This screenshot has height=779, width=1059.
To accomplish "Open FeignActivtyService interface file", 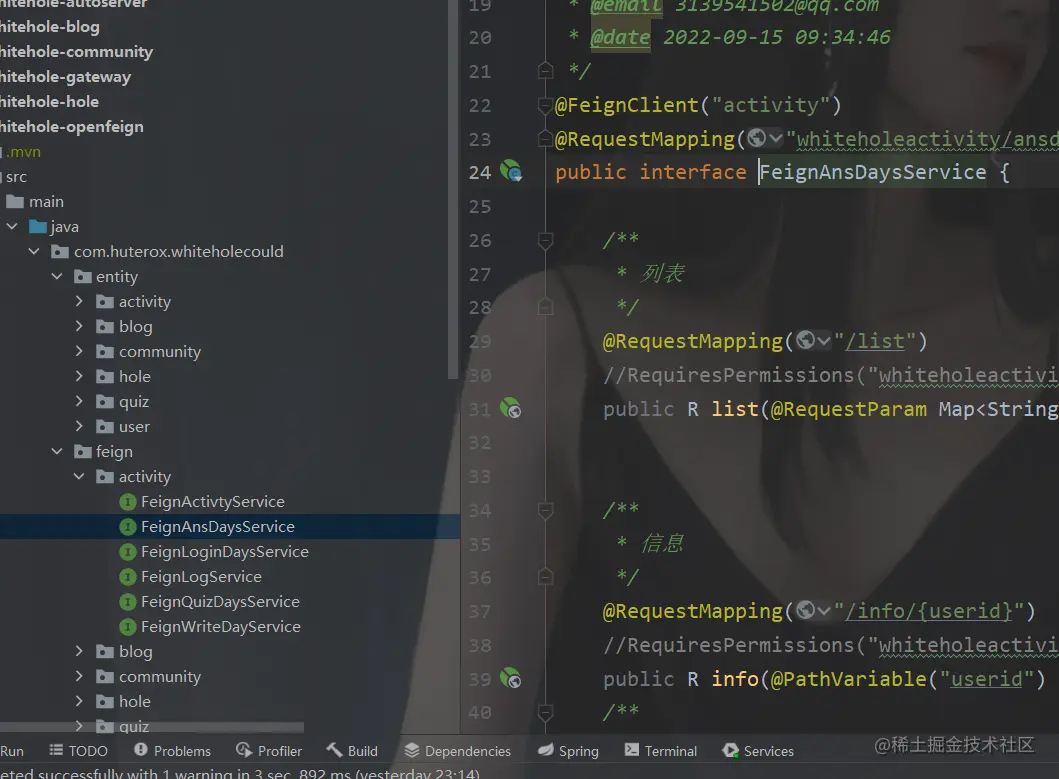I will pos(212,502).
